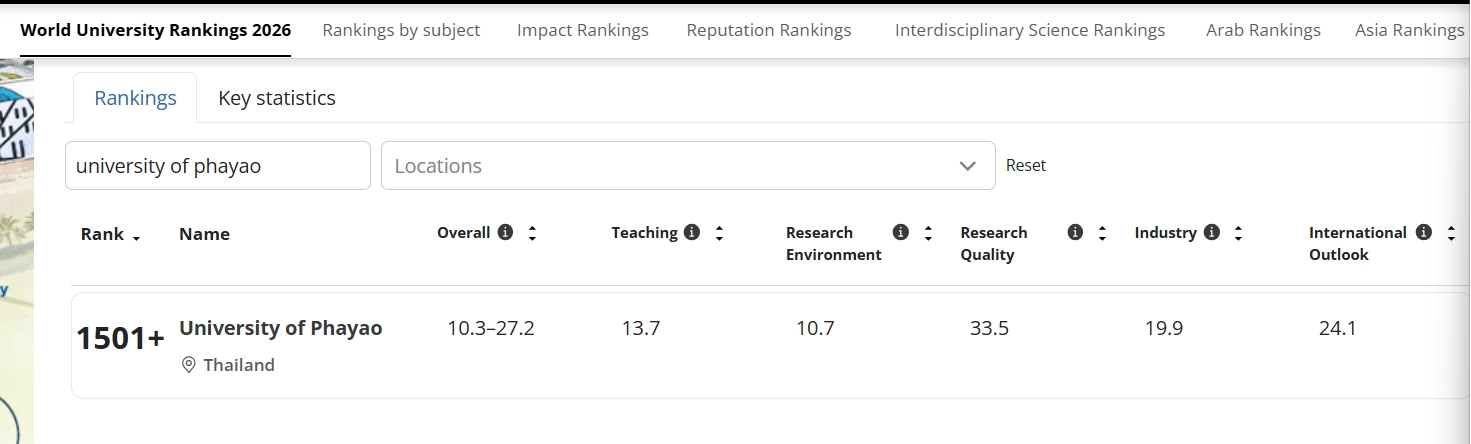This screenshot has height=444, width=1471.
Task: Open Rankings by subject menu item
Action: [401, 30]
